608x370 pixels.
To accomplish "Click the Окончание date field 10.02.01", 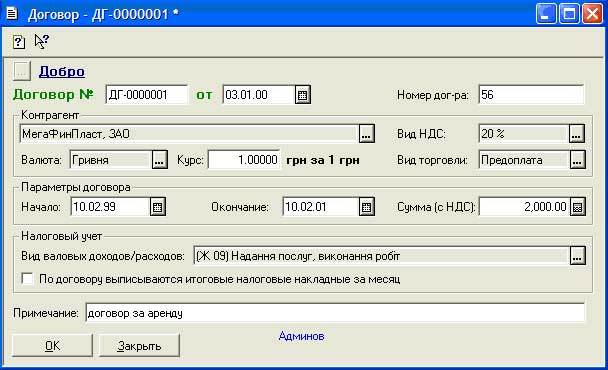I will click(321, 207).
